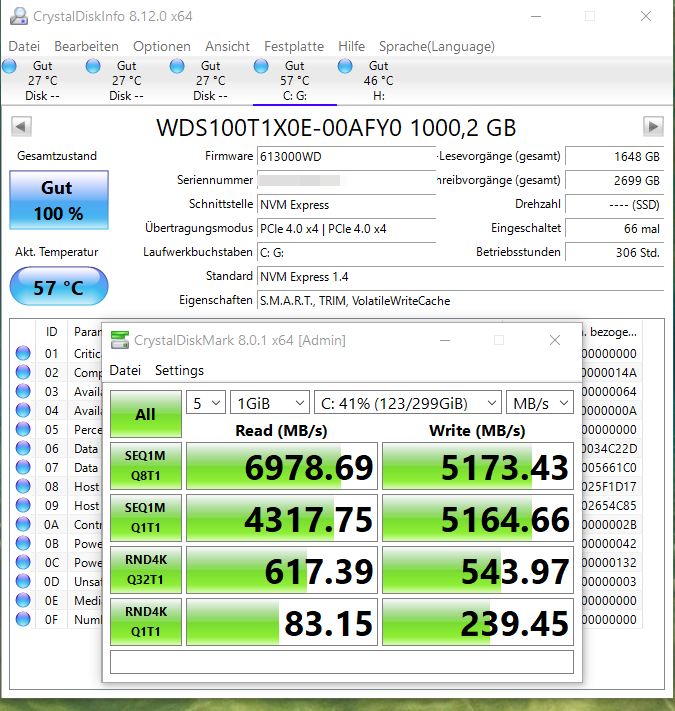Click the Betriebsstunden value 306 Std.
This screenshot has width=675, height=711.
(x=615, y=253)
